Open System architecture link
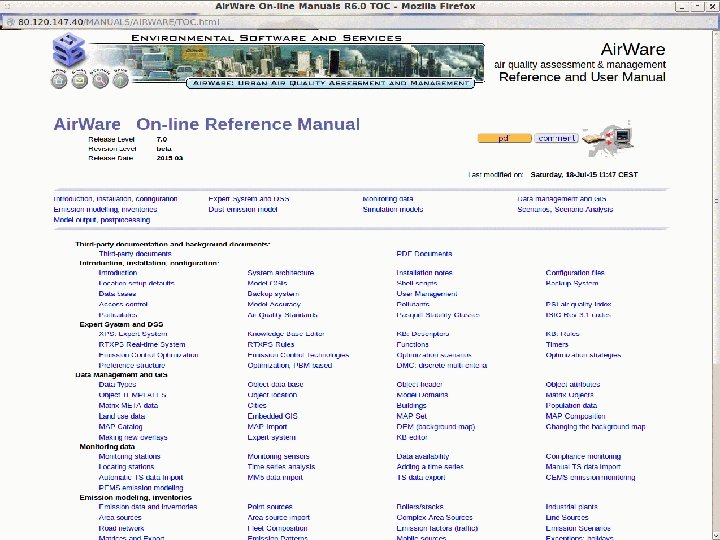The height and width of the screenshot is (540, 720). point(281,273)
